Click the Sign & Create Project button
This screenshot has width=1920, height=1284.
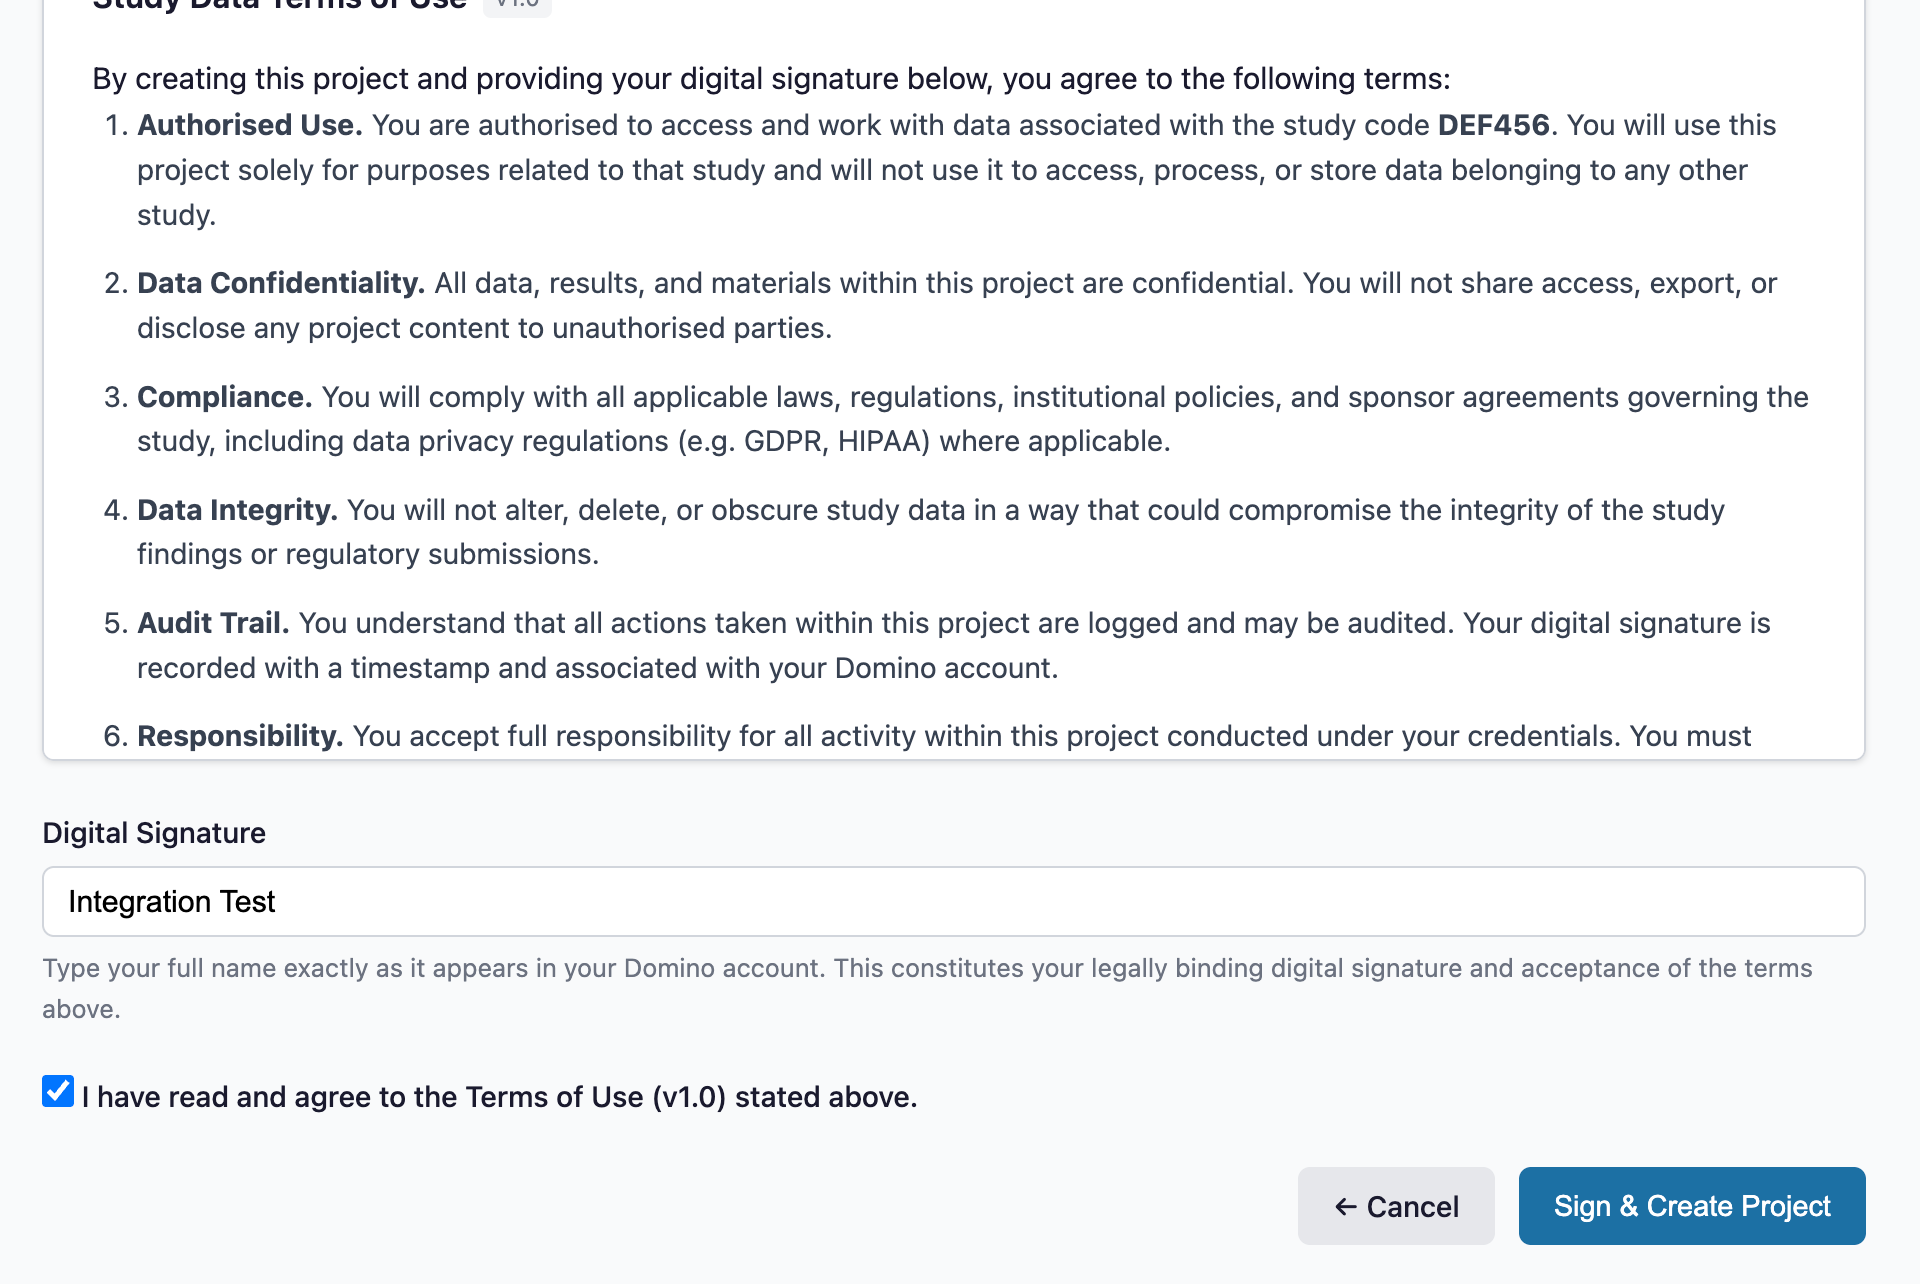tap(1691, 1206)
